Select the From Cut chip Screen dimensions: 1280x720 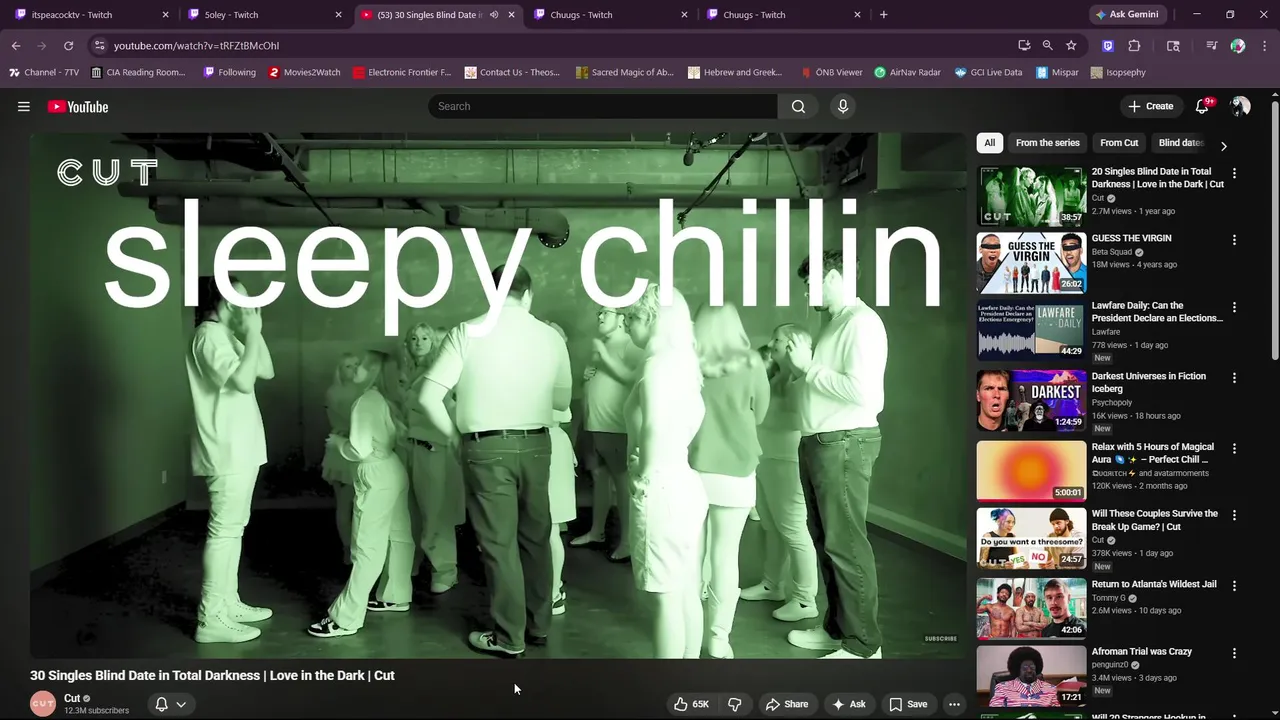point(1119,143)
